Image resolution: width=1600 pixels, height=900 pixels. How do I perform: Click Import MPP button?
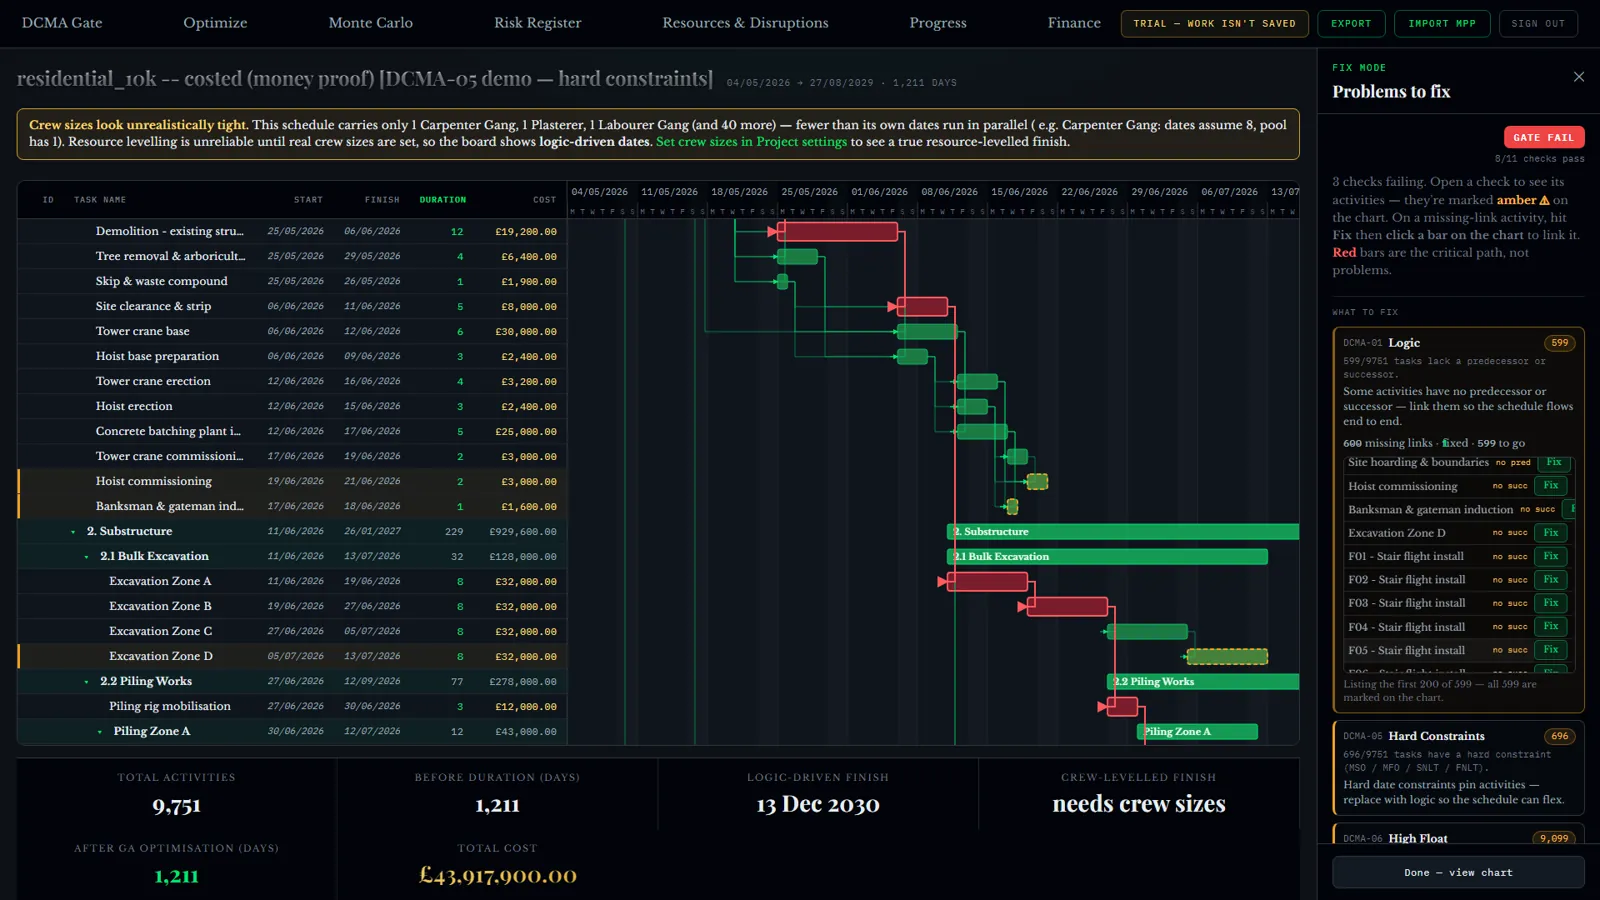point(1442,23)
